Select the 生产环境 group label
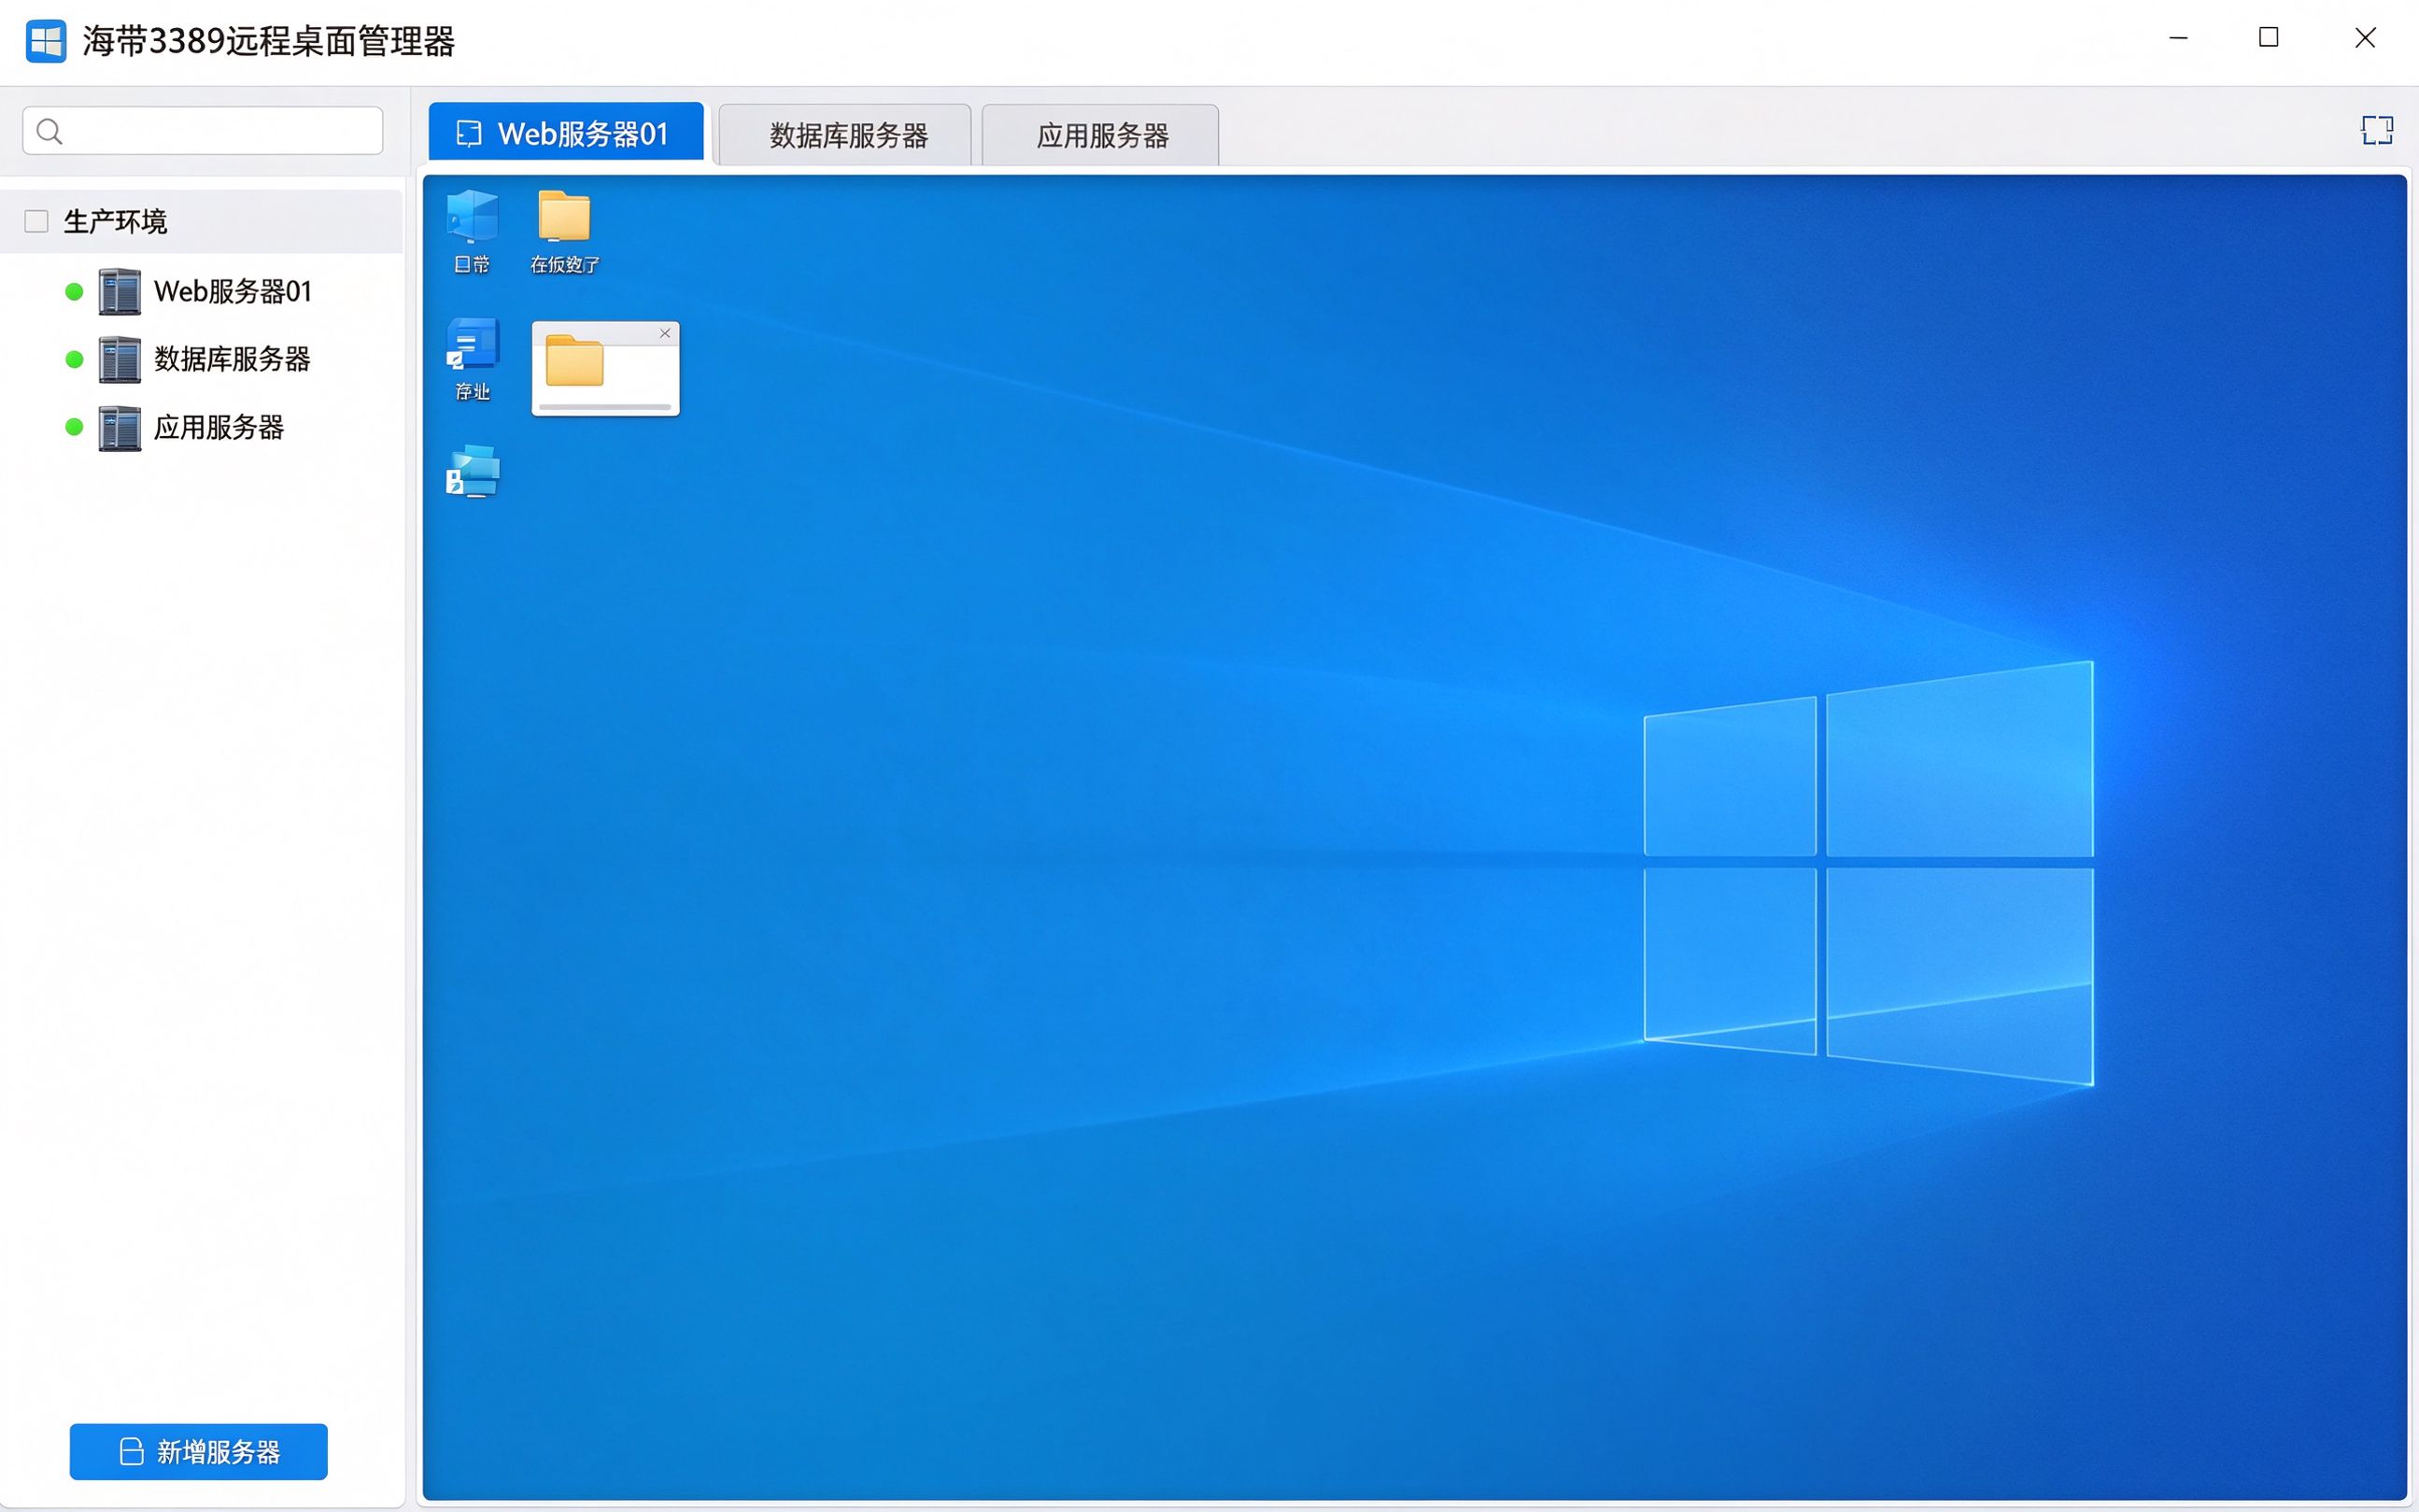The width and height of the screenshot is (2419, 1512). pyautogui.click(x=115, y=221)
